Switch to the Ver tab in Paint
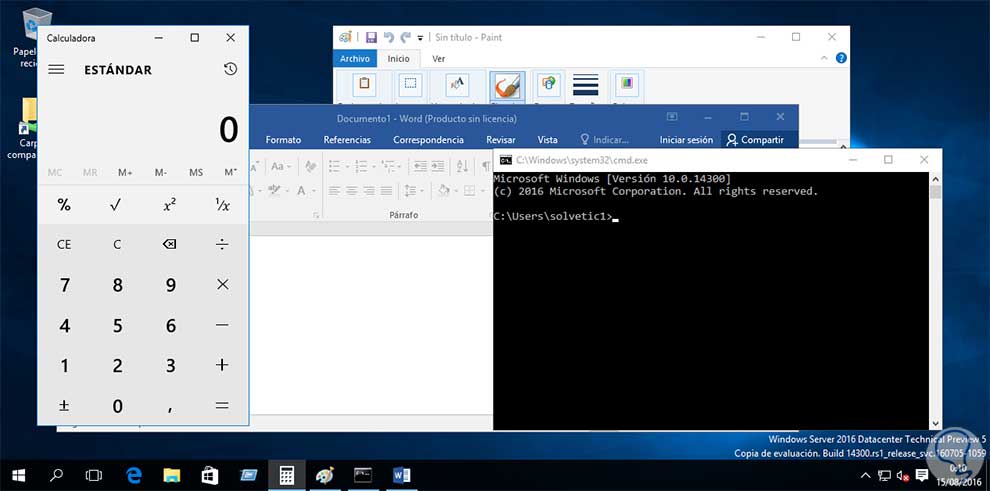The height and width of the screenshot is (491, 990). point(438,59)
